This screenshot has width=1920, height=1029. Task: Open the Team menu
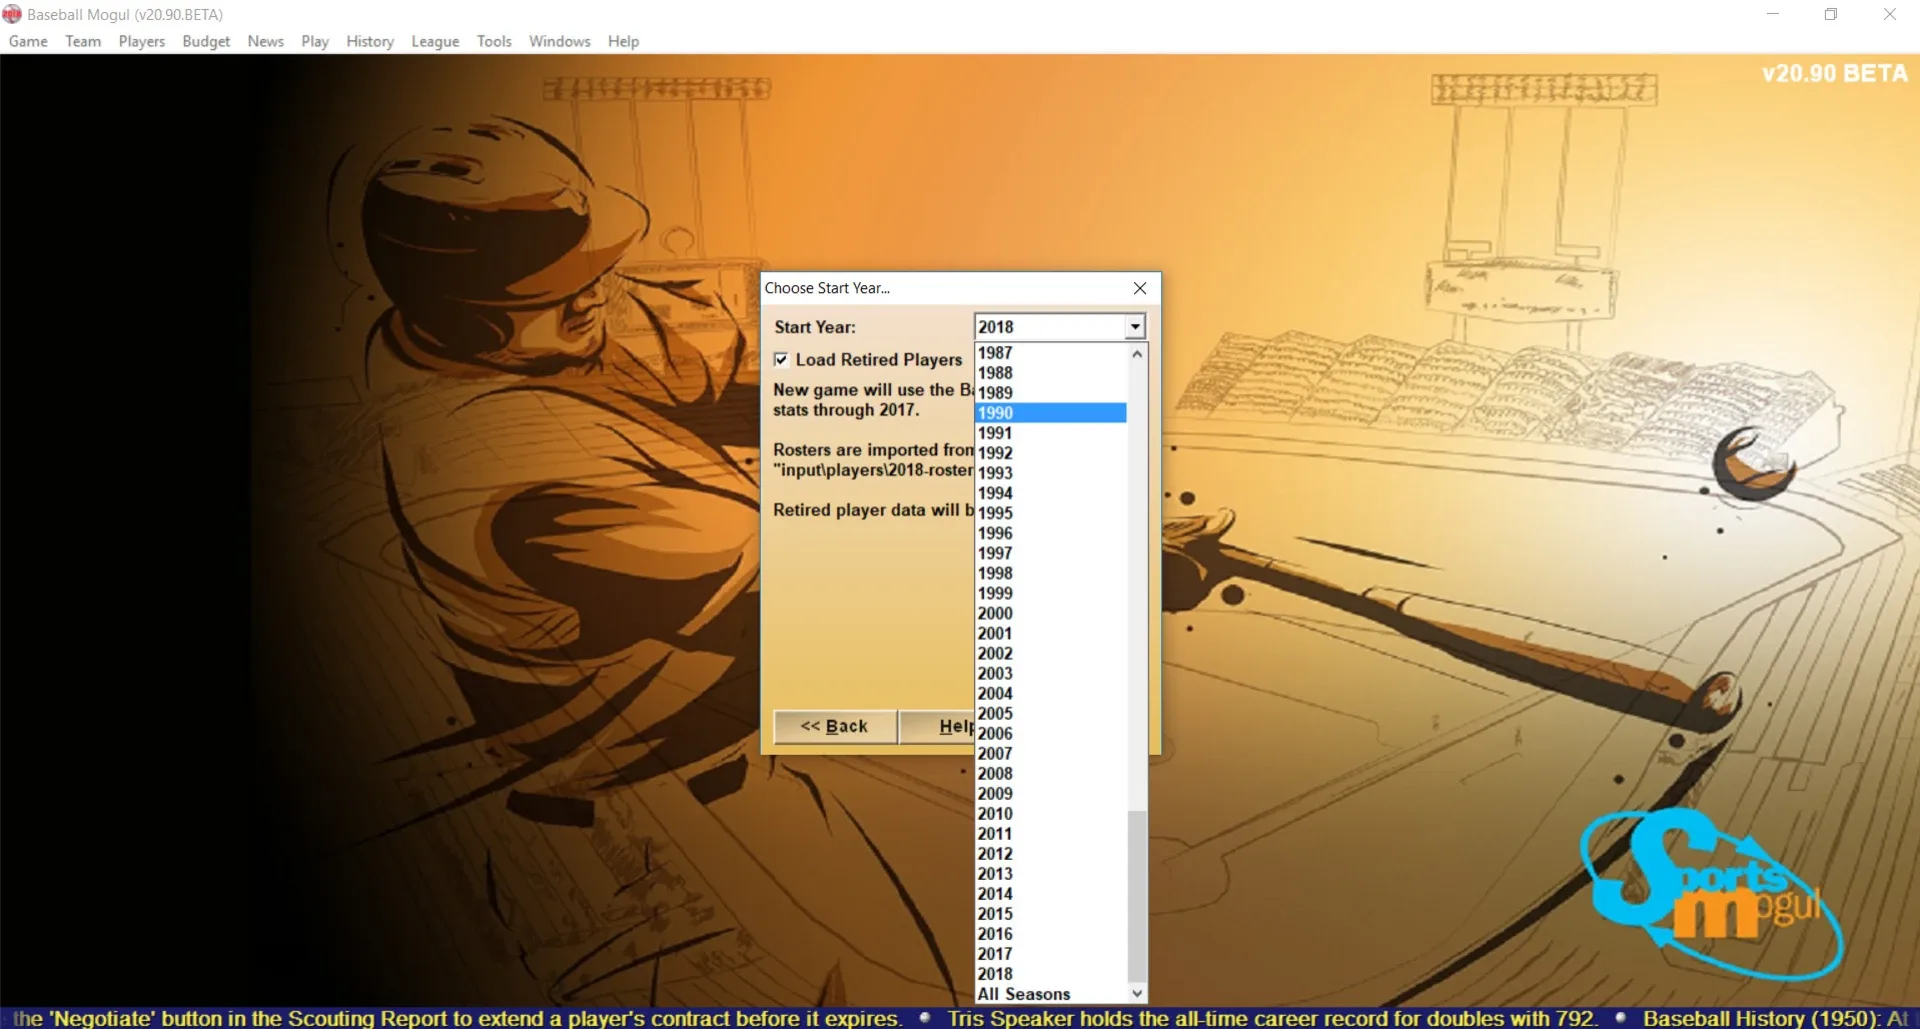(82, 41)
